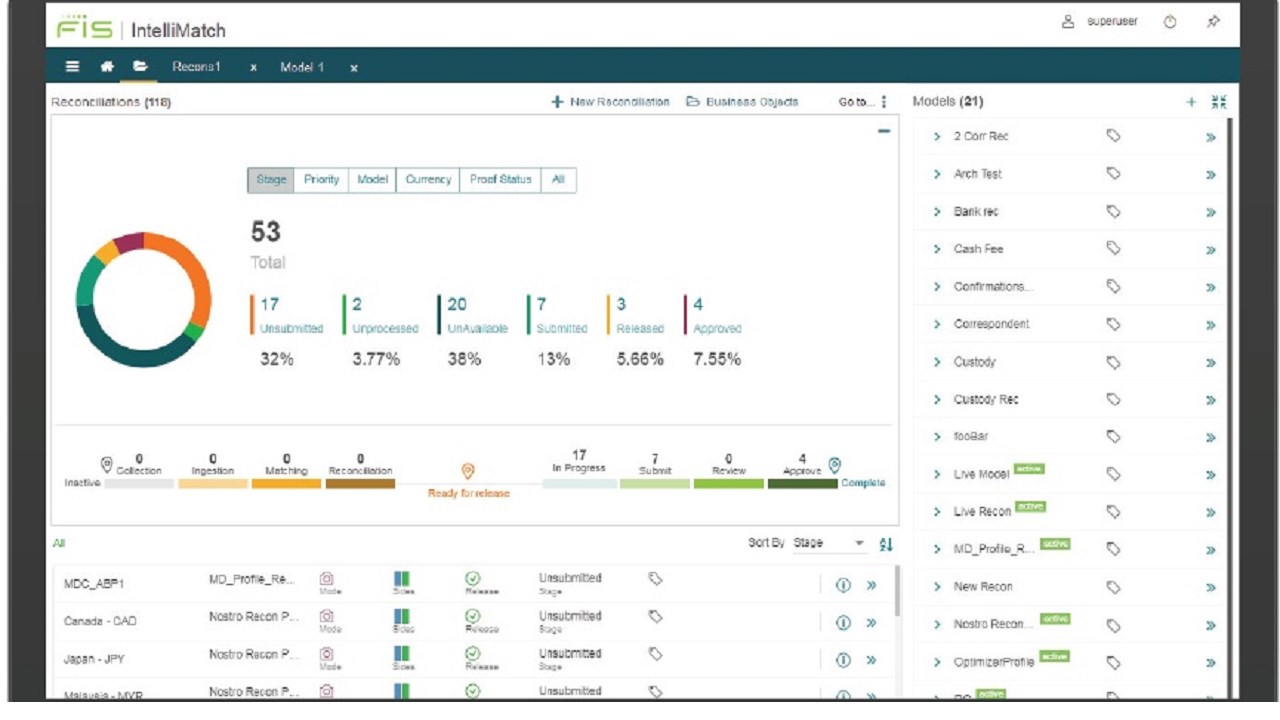Select the Stage chart filter tab
The image size is (1280, 720).
coord(271,180)
